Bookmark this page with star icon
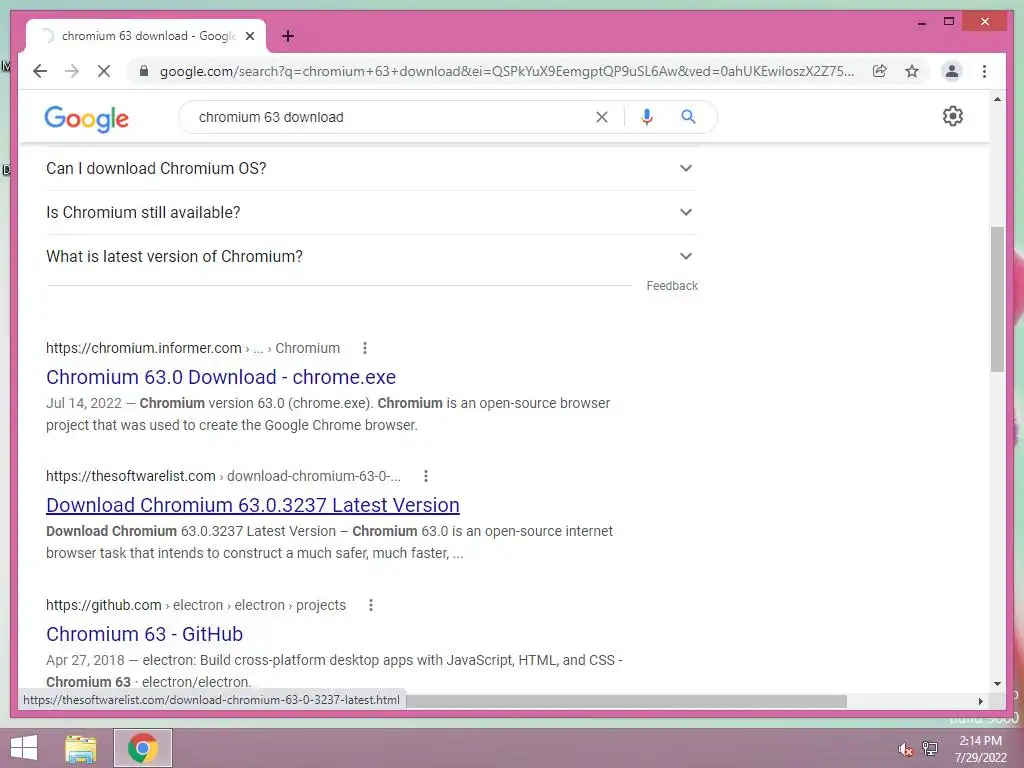 (912, 71)
